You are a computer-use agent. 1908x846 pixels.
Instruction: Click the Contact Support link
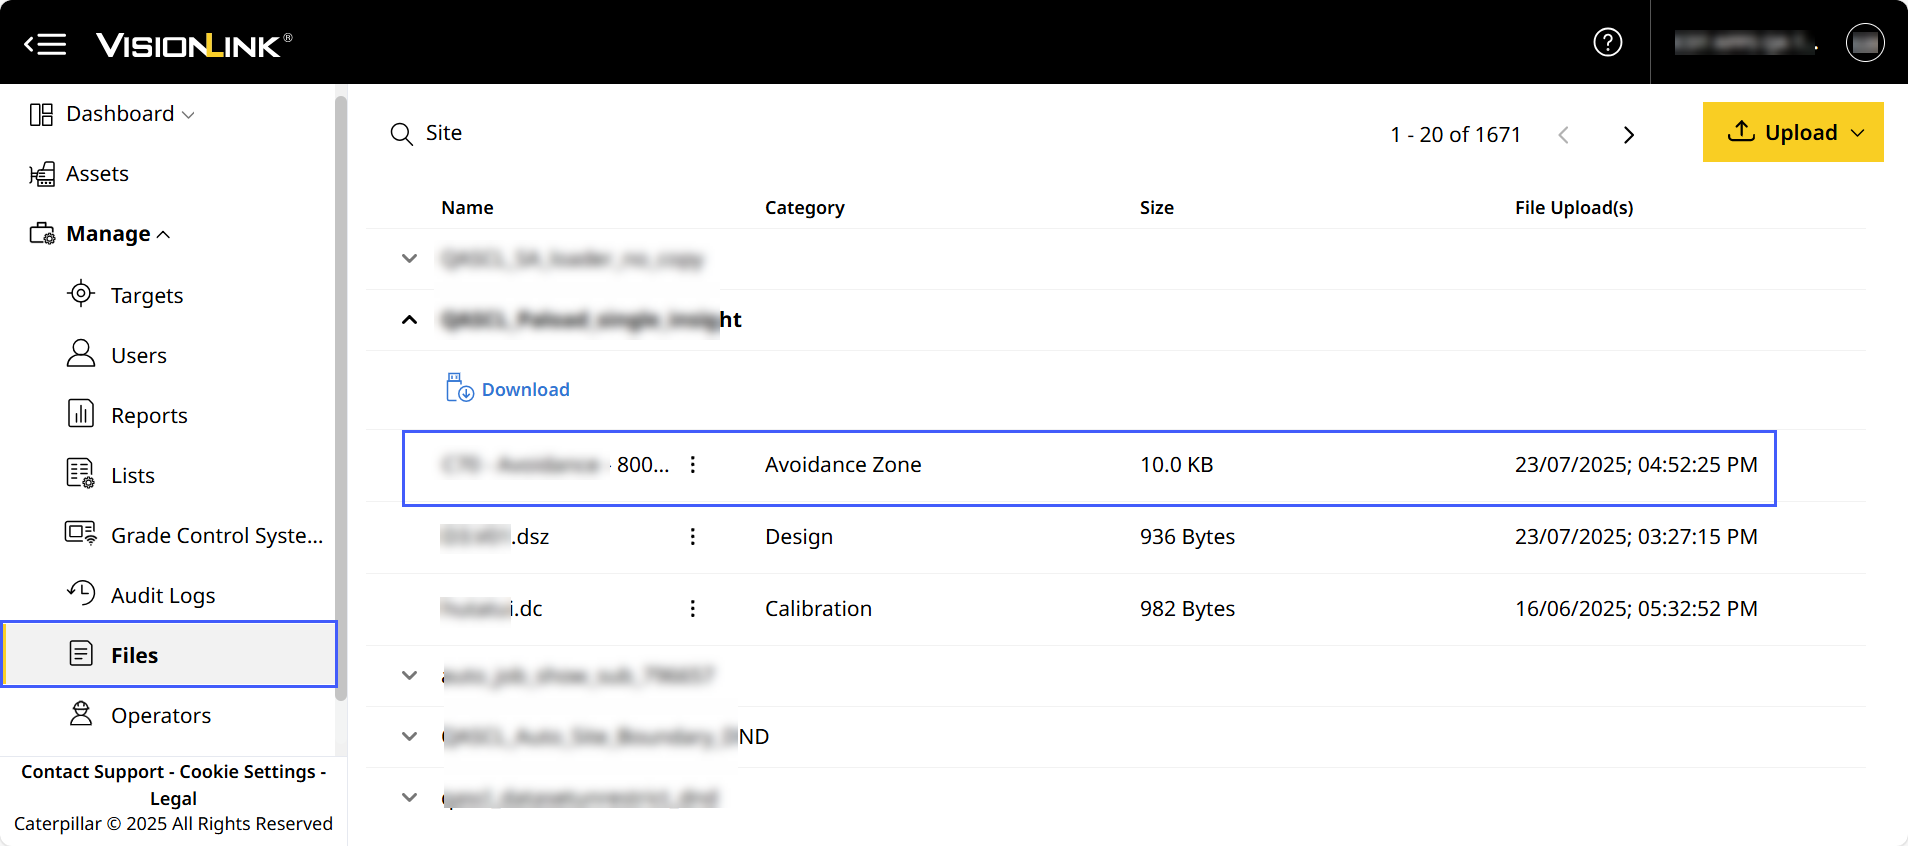point(92,772)
